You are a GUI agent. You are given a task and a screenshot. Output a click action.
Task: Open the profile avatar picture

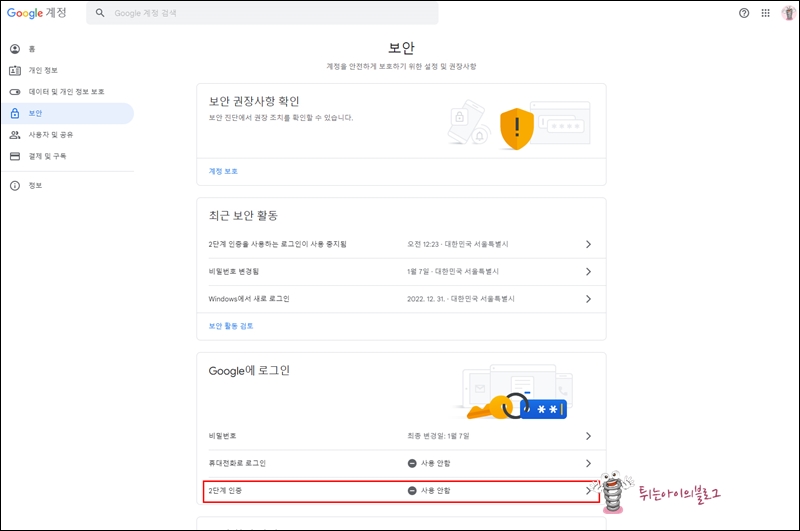[x=788, y=13]
